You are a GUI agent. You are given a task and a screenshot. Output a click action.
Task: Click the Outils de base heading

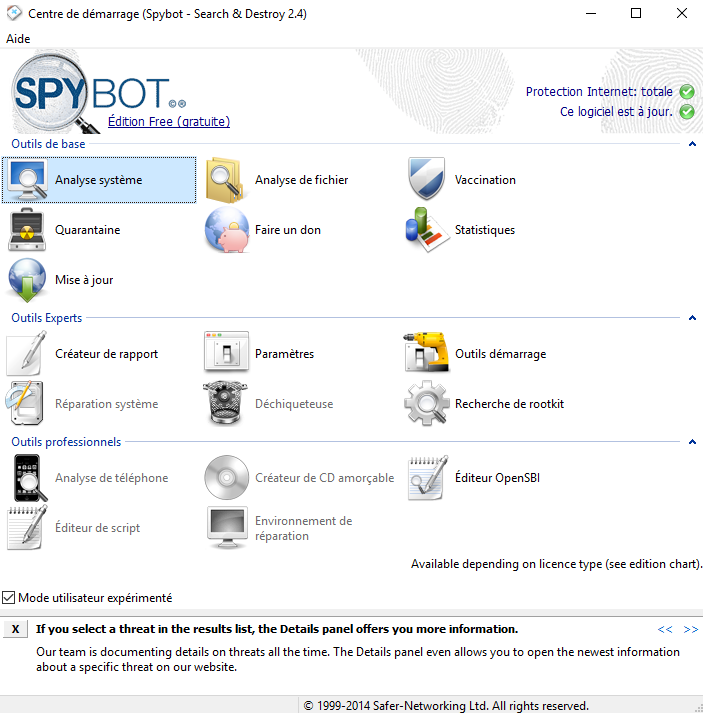48,144
